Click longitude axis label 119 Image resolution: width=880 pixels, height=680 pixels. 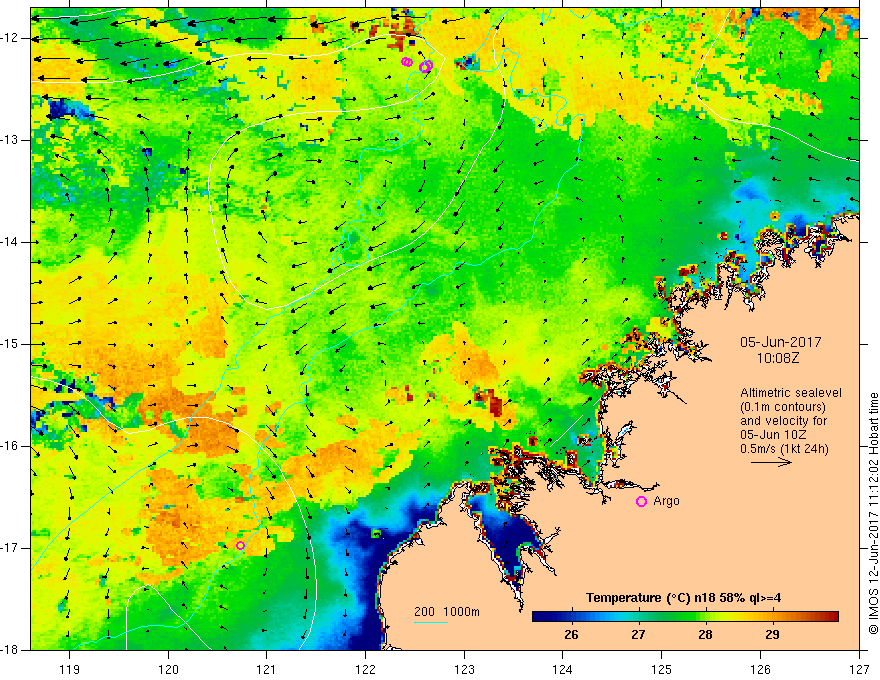point(70,669)
